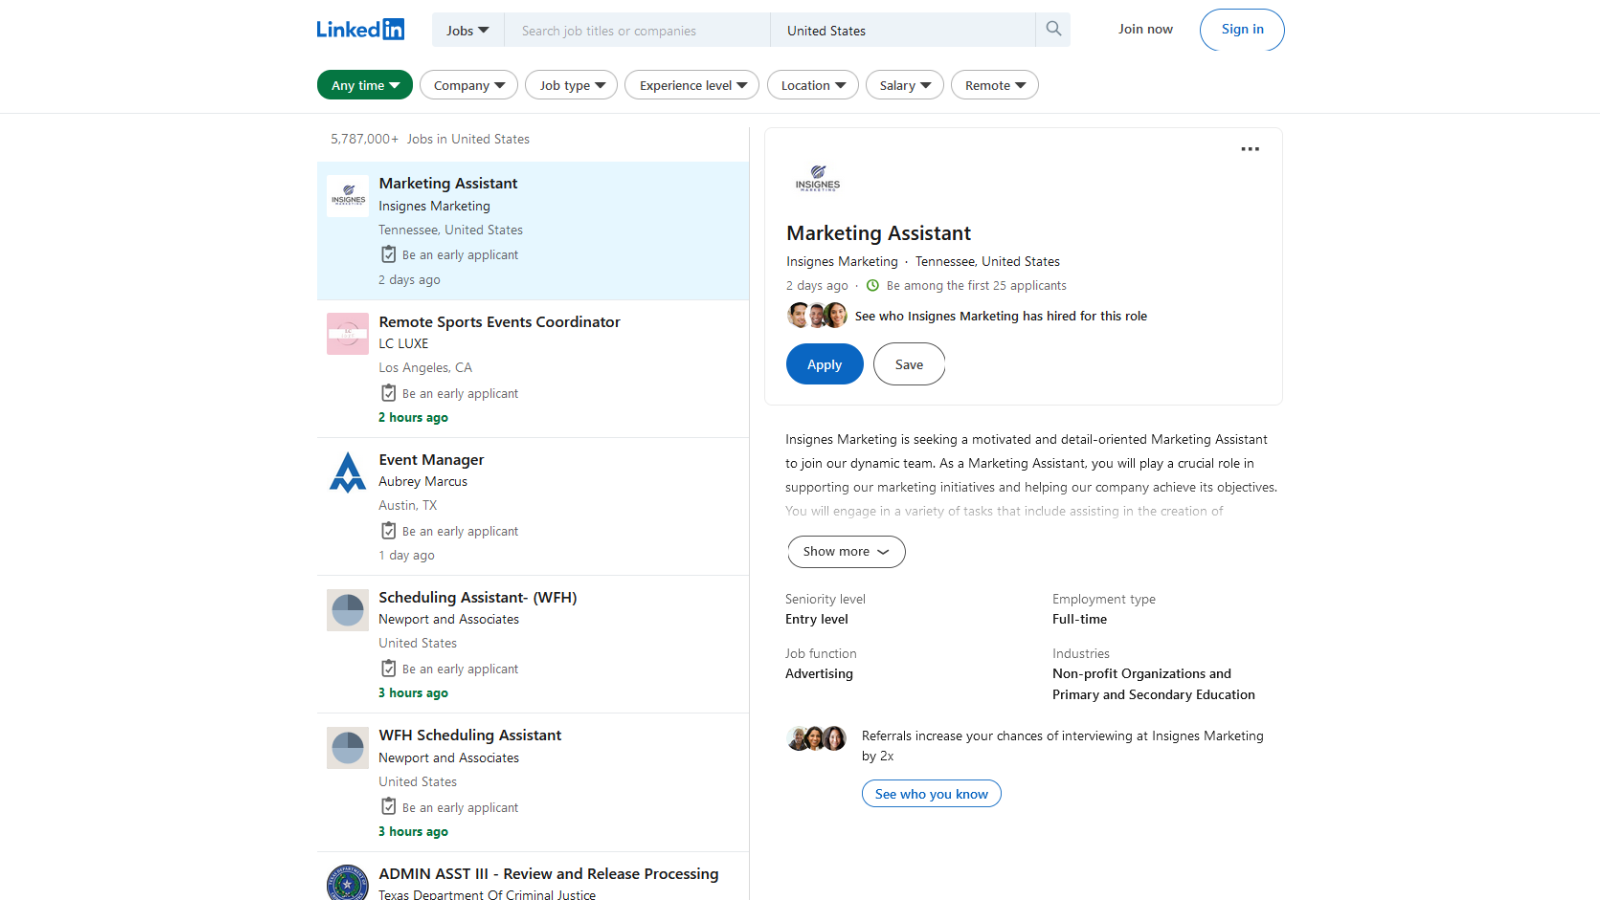The height and width of the screenshot is (900, 1600).
Task: Click the search magnifier icon
Action: tap(1053, 29)
